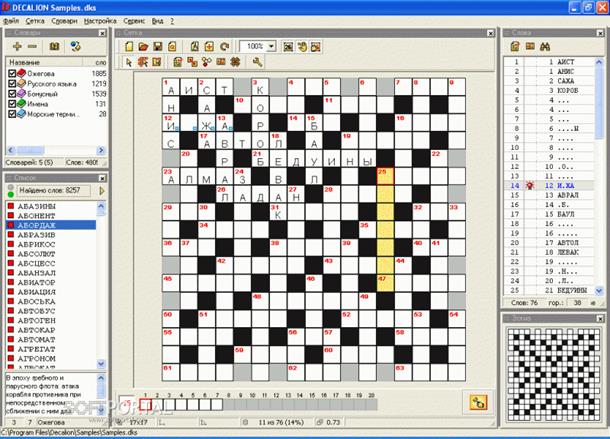
Task: Open the Словари menu
Action: tap(65, 20)
